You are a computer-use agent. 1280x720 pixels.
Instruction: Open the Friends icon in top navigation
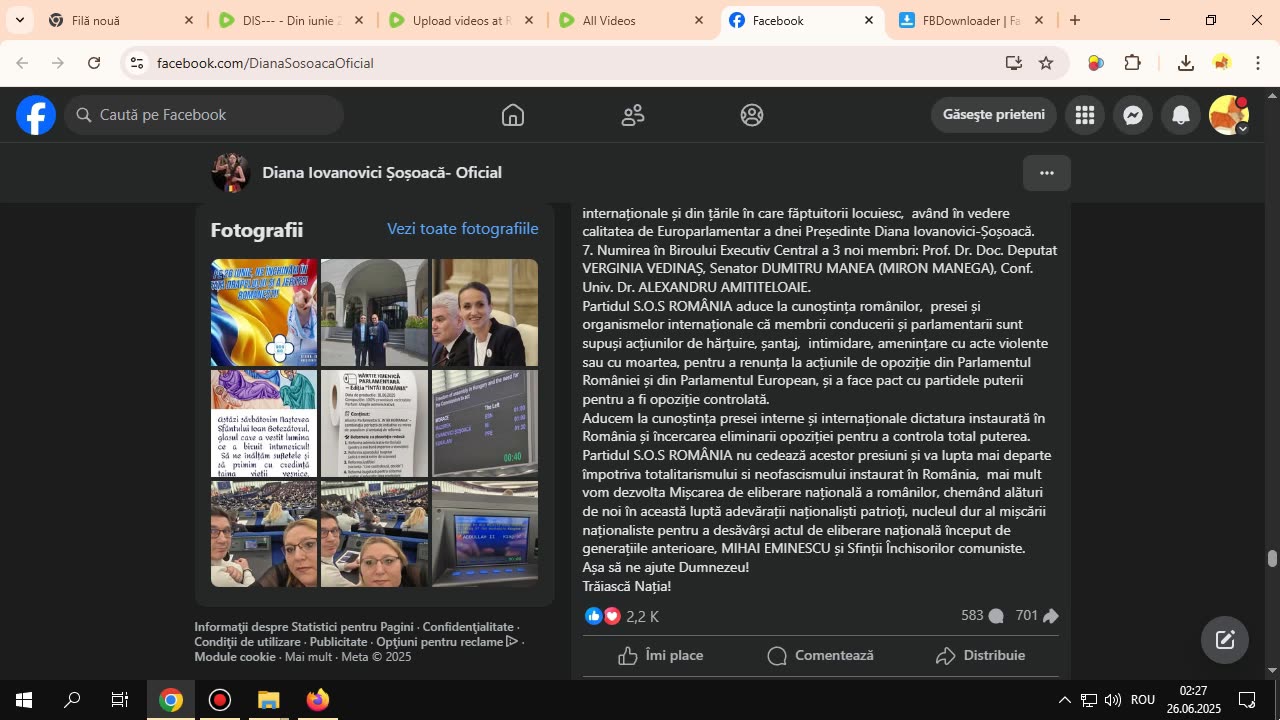click(x=633, y=115)
